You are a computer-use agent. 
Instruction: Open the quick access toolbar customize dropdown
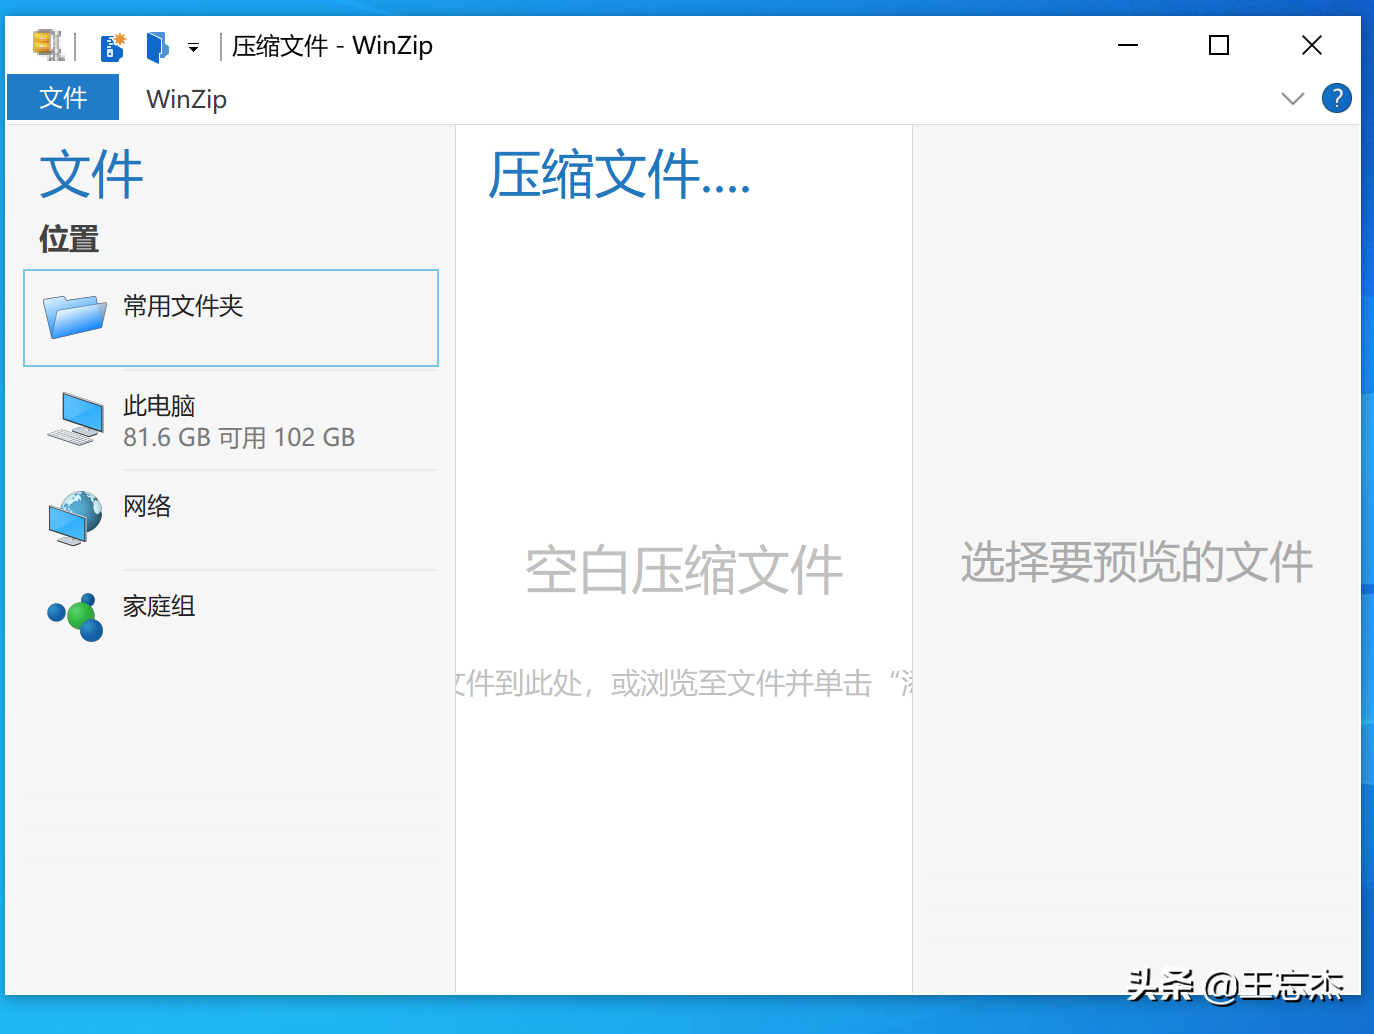click(193, 47)
